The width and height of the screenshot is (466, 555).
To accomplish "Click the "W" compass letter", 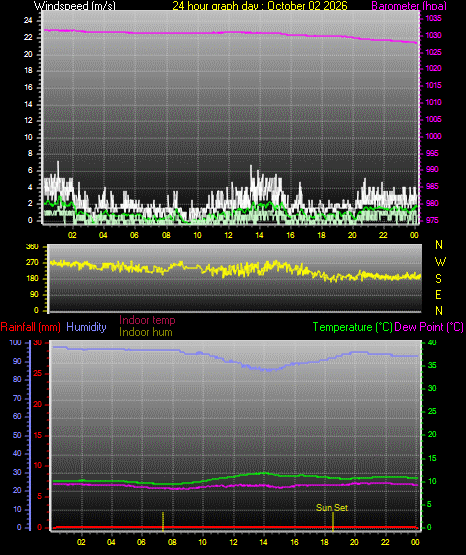I will point(440,262).
